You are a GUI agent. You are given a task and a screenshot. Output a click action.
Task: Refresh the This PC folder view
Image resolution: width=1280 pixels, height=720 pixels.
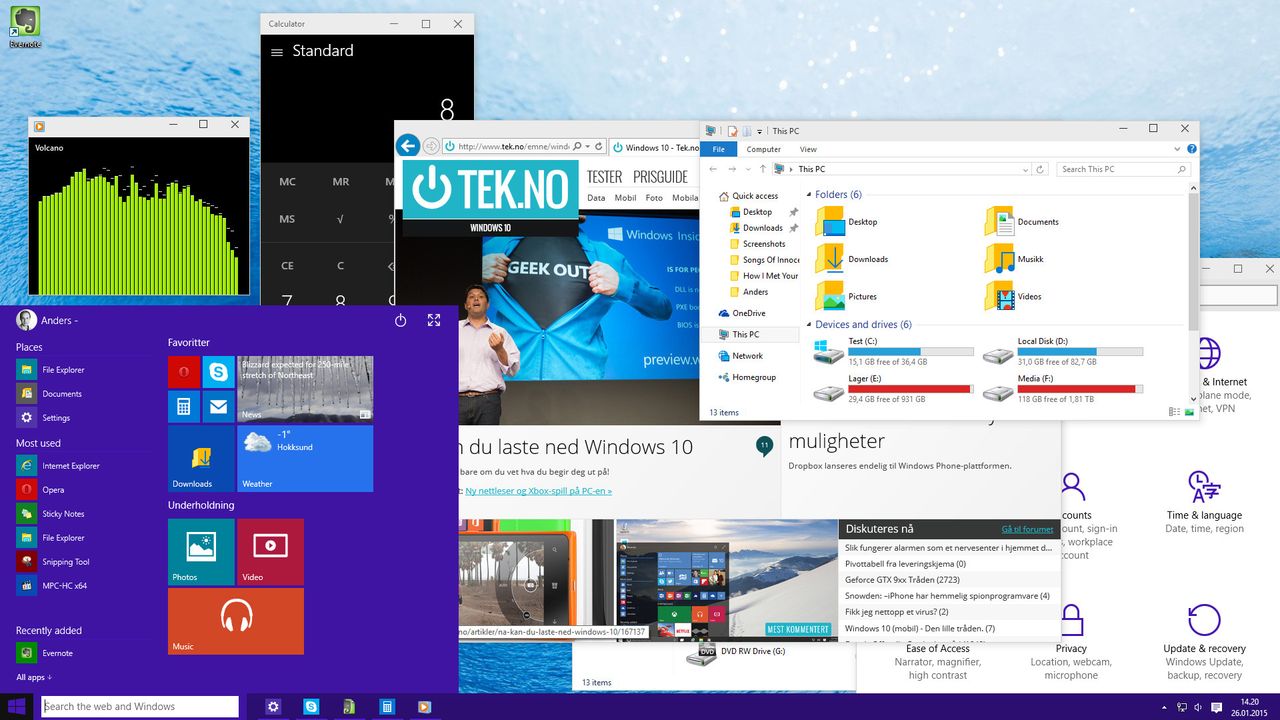click(1040, 169)
